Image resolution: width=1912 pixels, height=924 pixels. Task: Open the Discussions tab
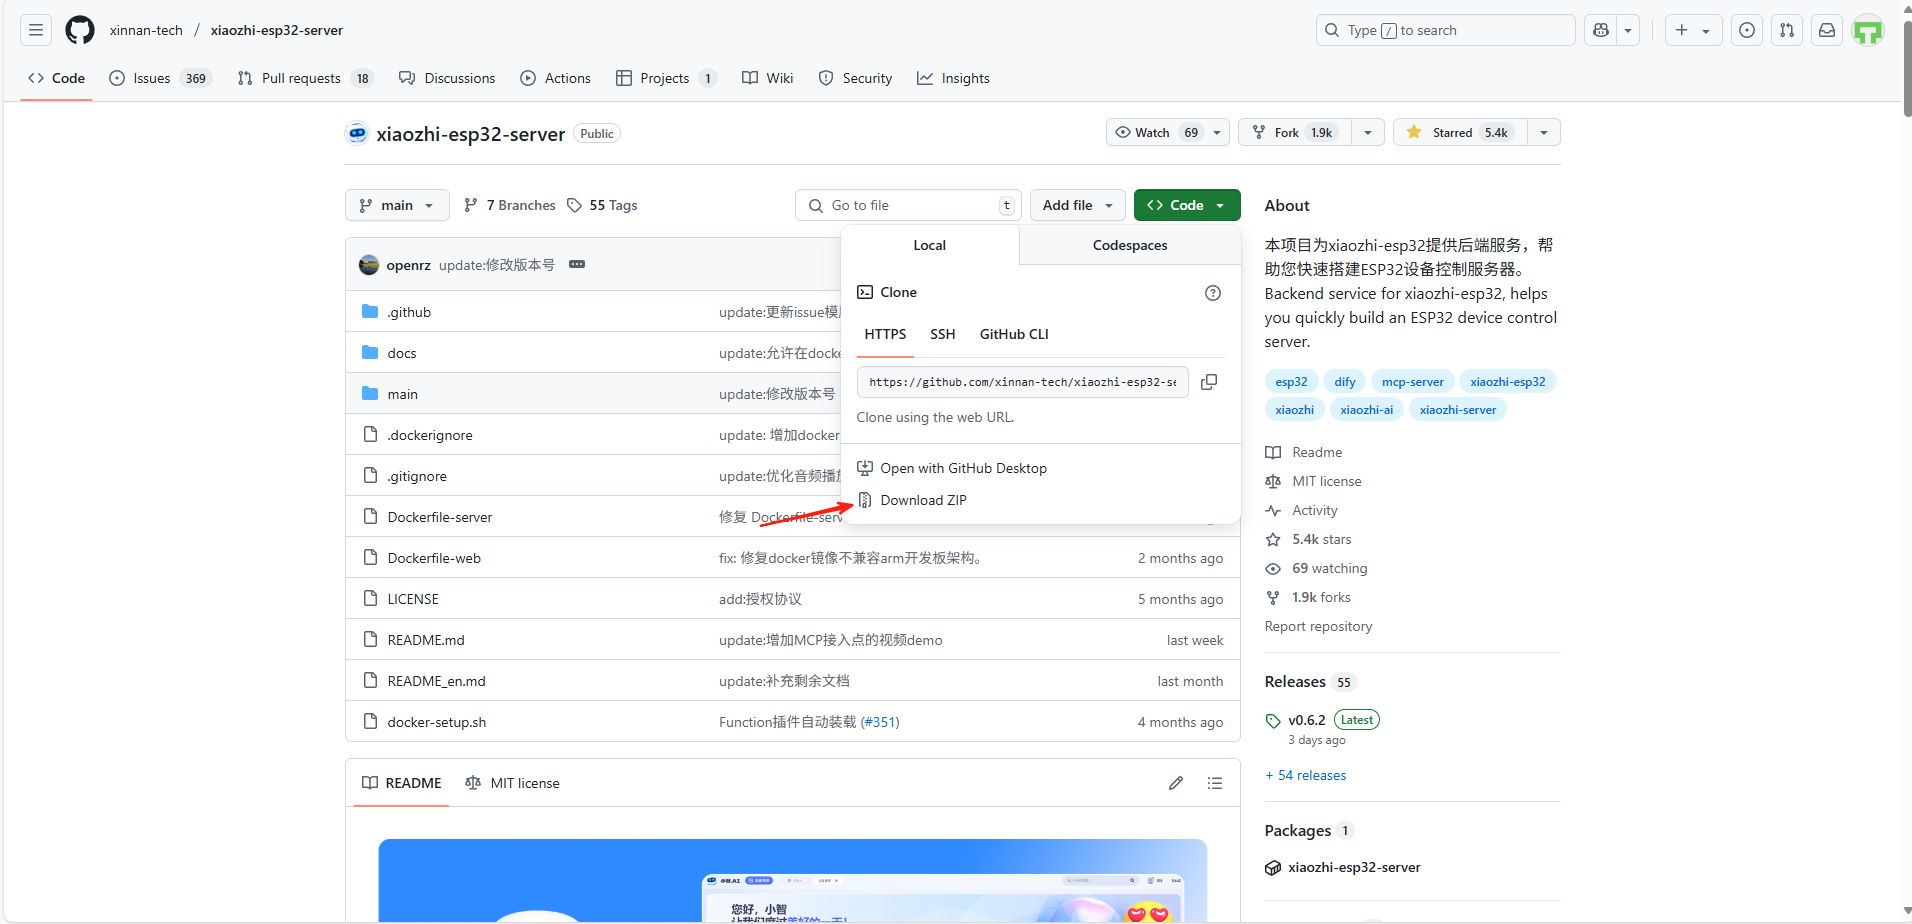(447, 78)
